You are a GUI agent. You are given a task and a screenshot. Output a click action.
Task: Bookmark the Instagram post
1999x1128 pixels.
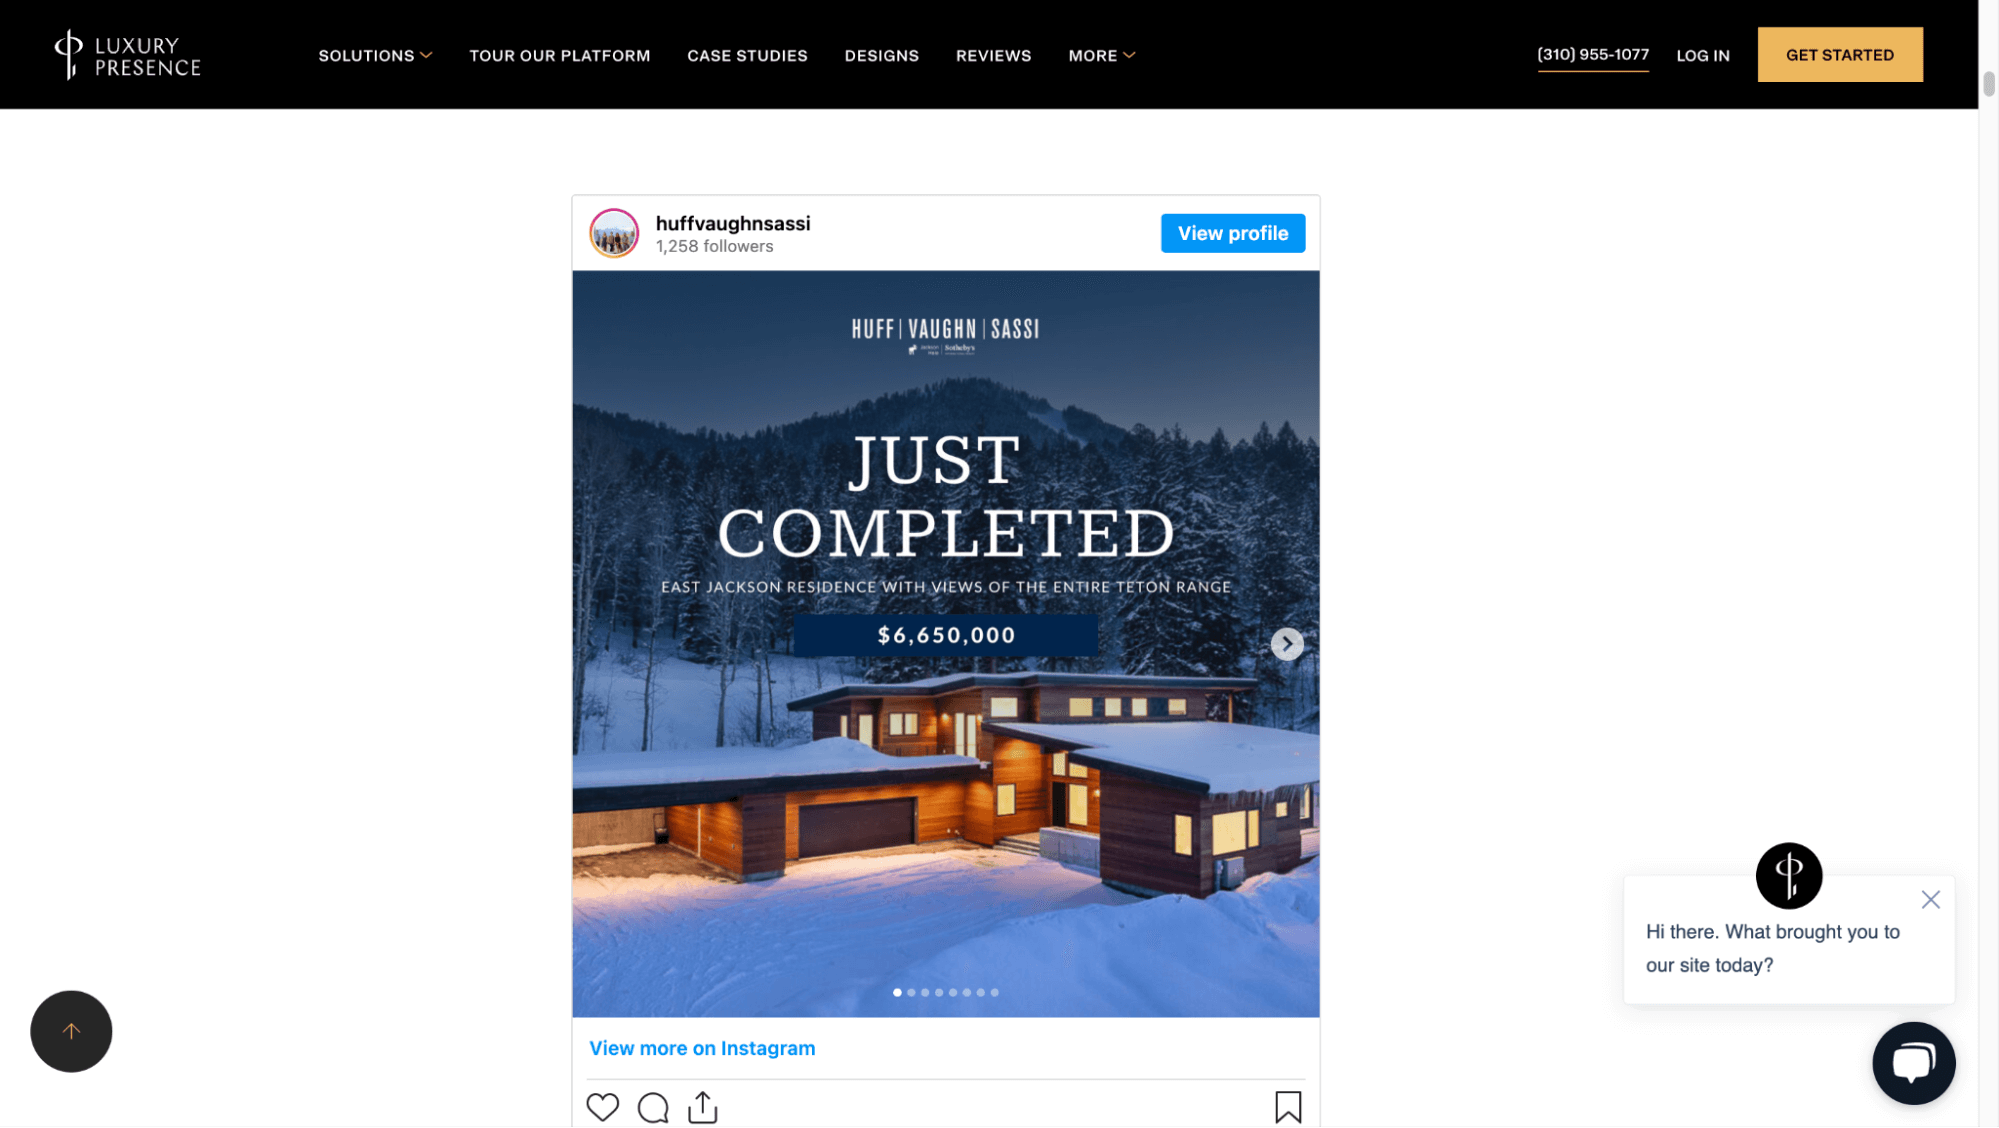pyautogui.click(x=1288, y=1107)
